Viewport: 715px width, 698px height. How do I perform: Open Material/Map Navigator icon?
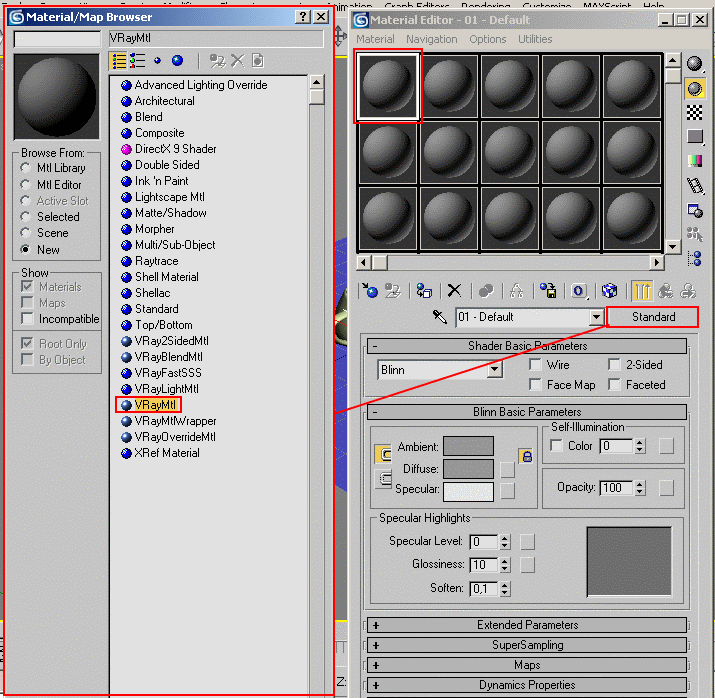(x=694, y=258)
